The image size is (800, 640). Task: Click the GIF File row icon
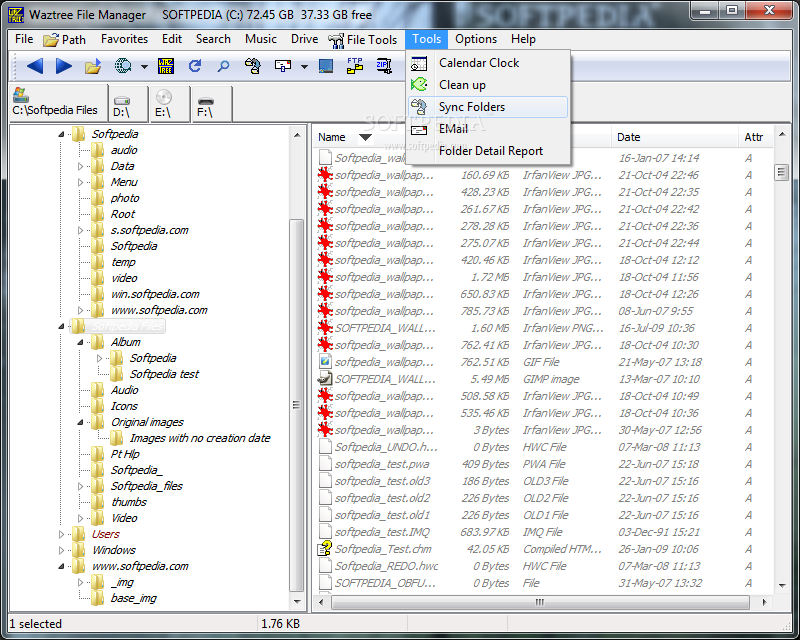tap(324, 362)
